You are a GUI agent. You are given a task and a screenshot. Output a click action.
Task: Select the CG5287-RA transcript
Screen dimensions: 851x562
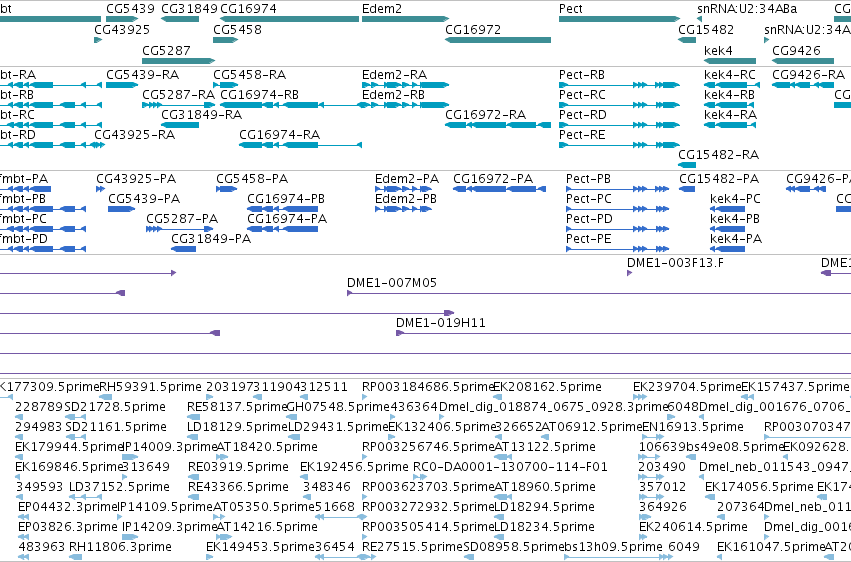coord(179,105)
